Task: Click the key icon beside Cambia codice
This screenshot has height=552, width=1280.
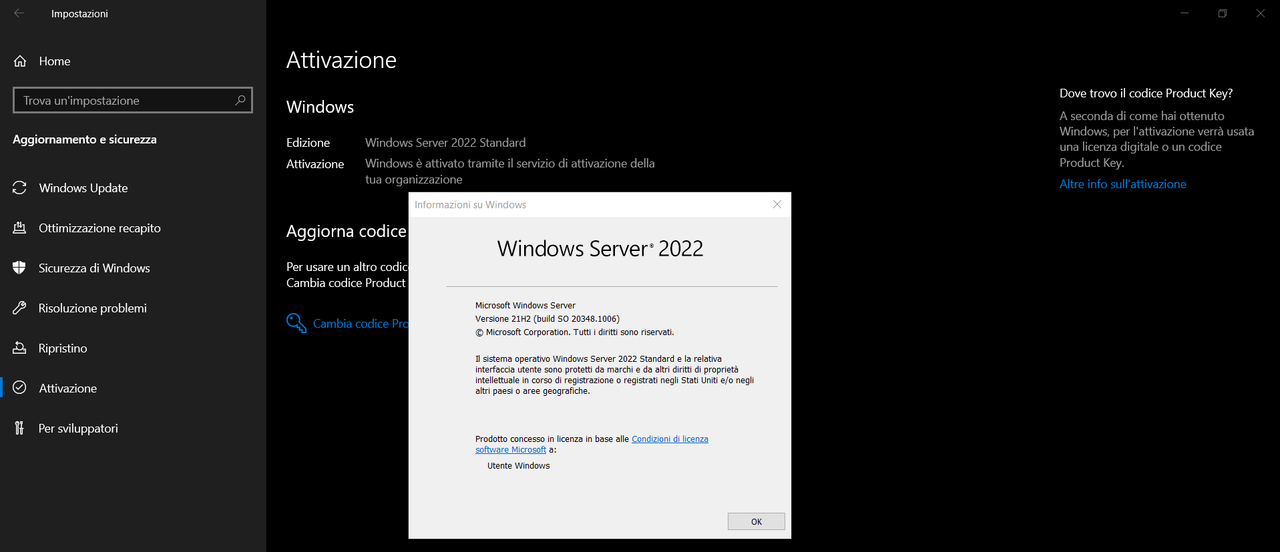Action: tap(296, 323)
